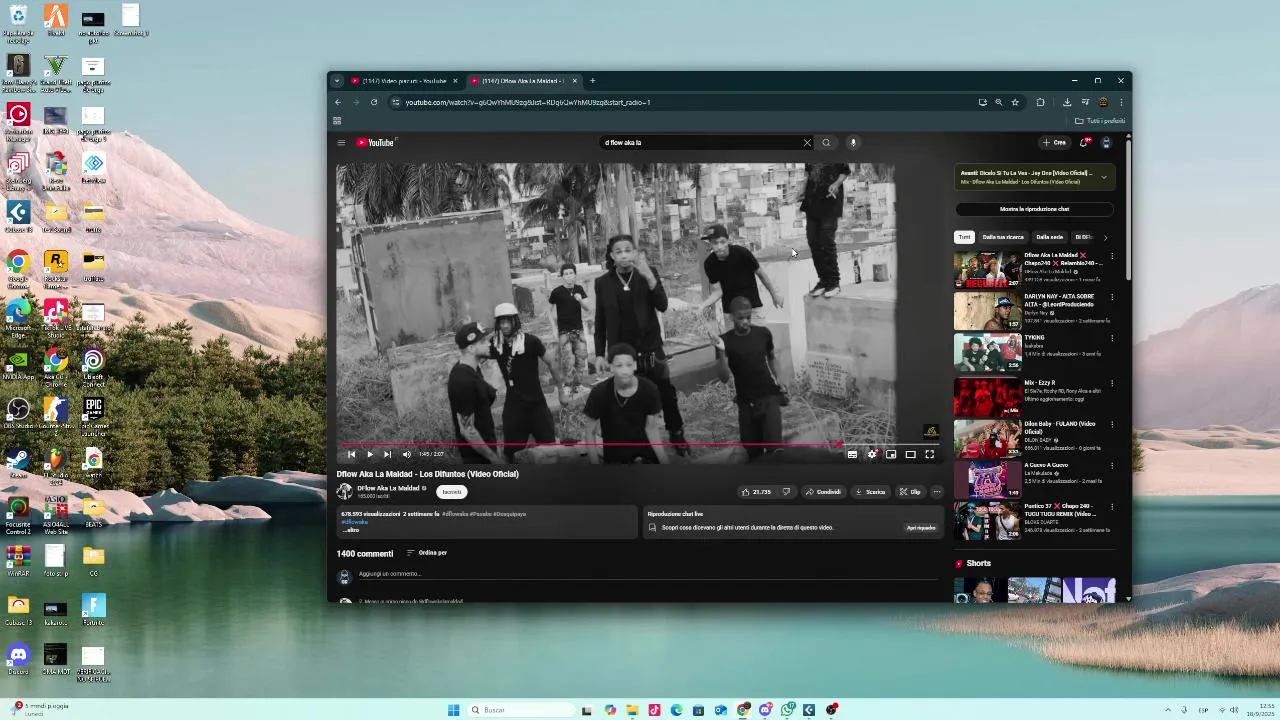Reload the page in Chrome
The width and height of the screenshot is (1280, 720).
tap(374, 102)
